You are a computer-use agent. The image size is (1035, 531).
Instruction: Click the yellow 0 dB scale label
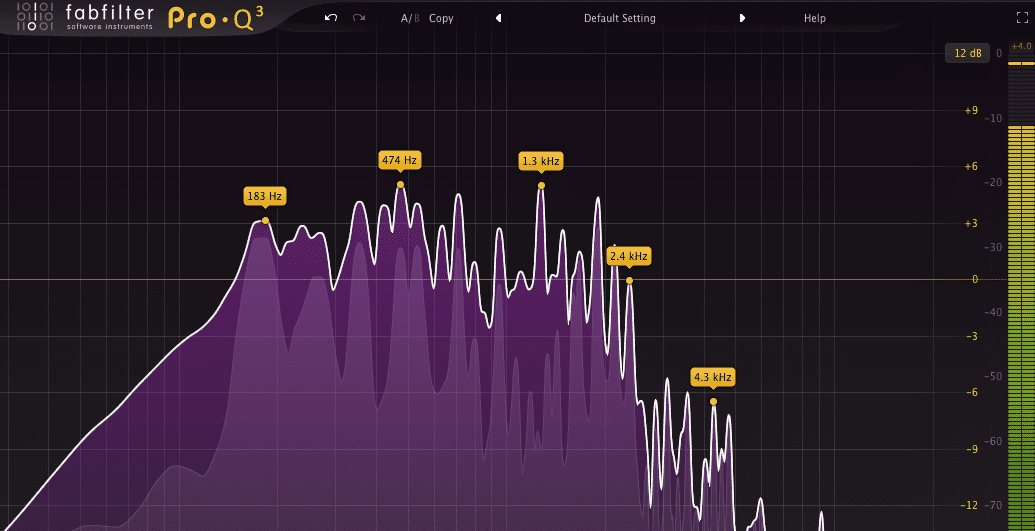[975, 279]
